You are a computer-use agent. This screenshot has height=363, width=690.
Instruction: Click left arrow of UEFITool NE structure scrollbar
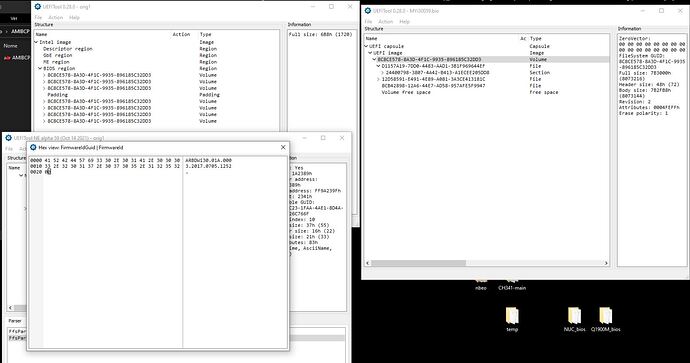click(11, 308)
